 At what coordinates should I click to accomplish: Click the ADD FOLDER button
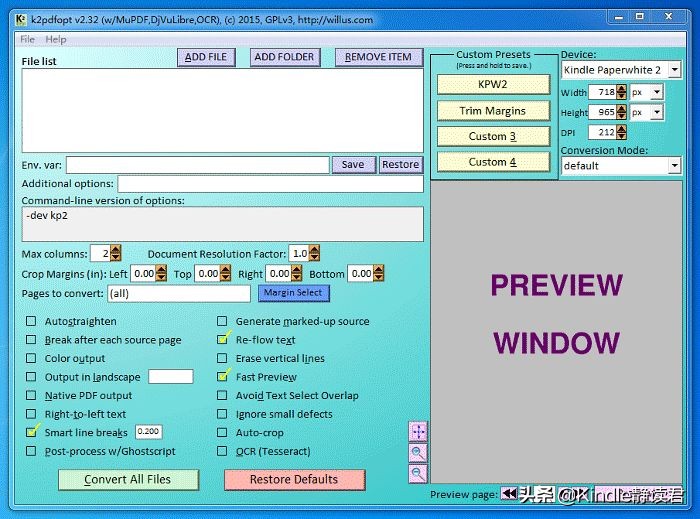(285, 57)
